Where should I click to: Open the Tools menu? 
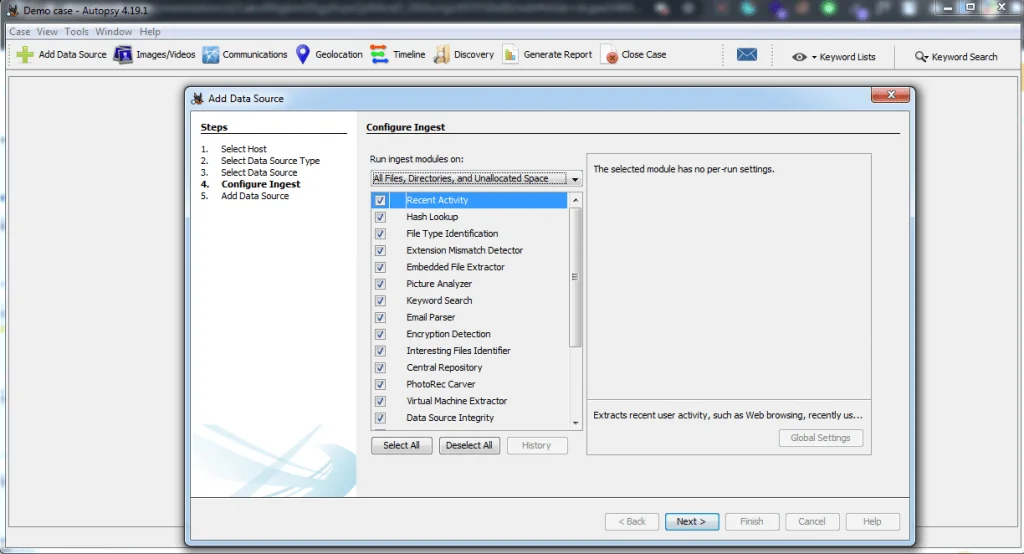tap(76, 31)
